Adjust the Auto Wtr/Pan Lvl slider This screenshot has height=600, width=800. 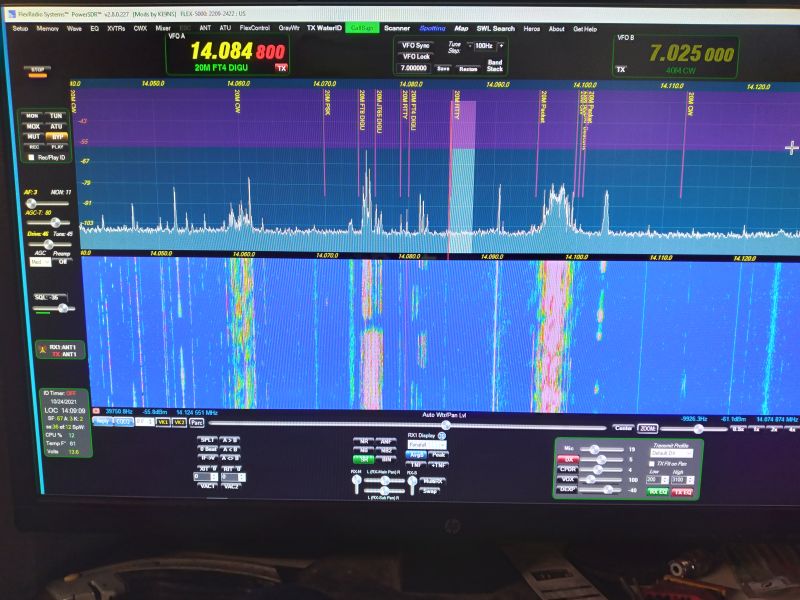coord(407,425)
